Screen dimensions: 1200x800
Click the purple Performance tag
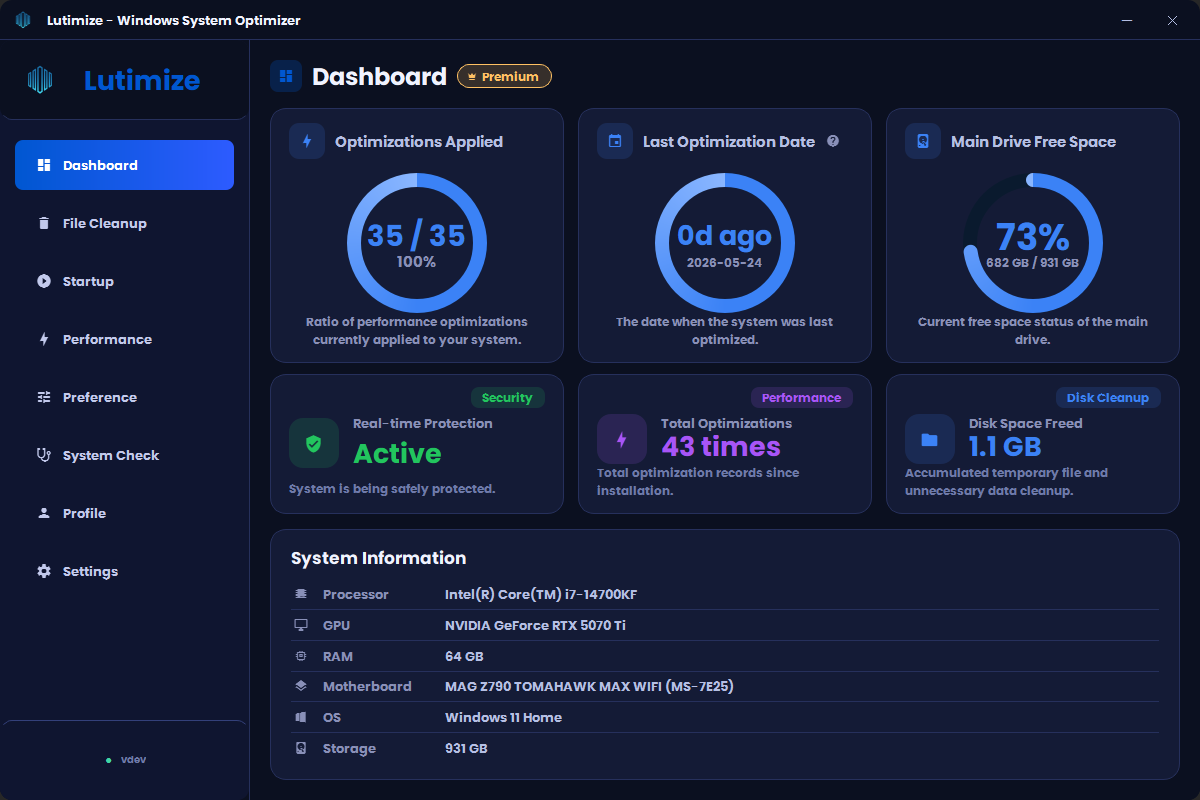point(802,397)
